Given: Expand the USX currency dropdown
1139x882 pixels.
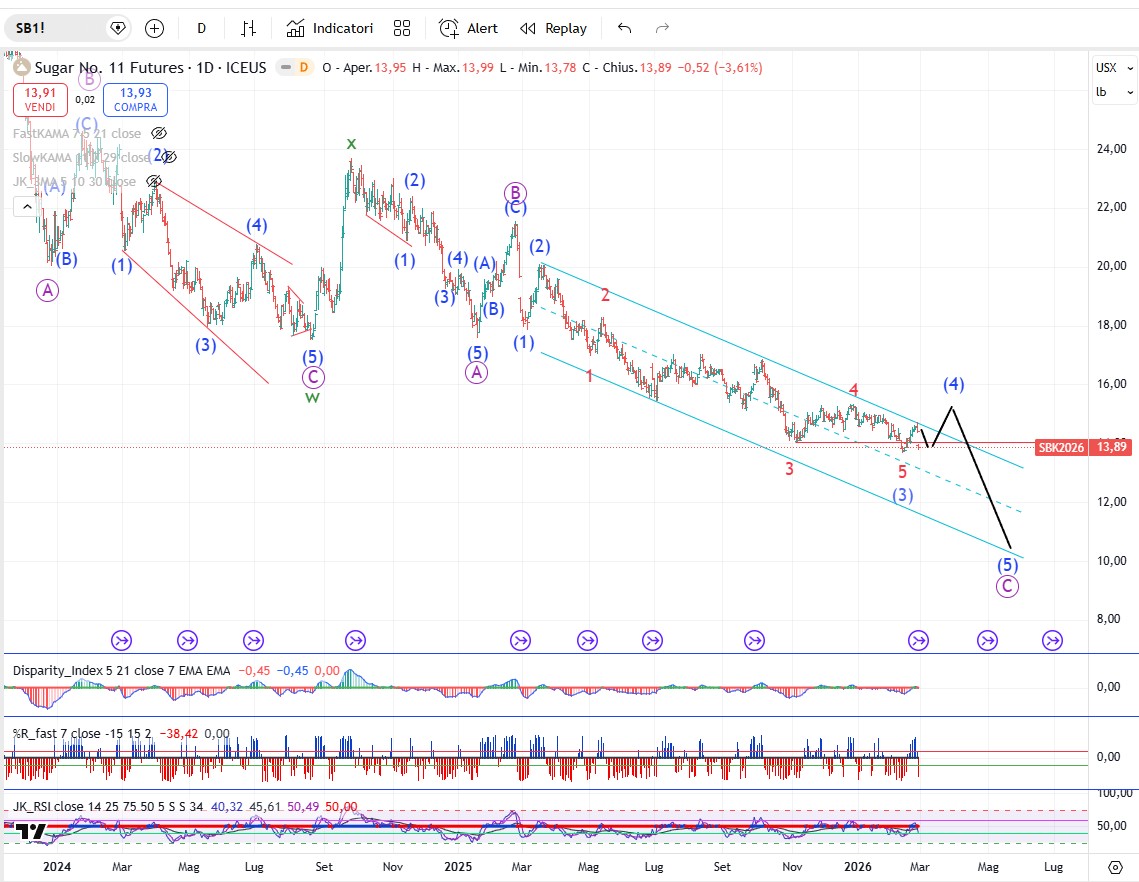Looking at the screenshot, I should [1114, 68].
